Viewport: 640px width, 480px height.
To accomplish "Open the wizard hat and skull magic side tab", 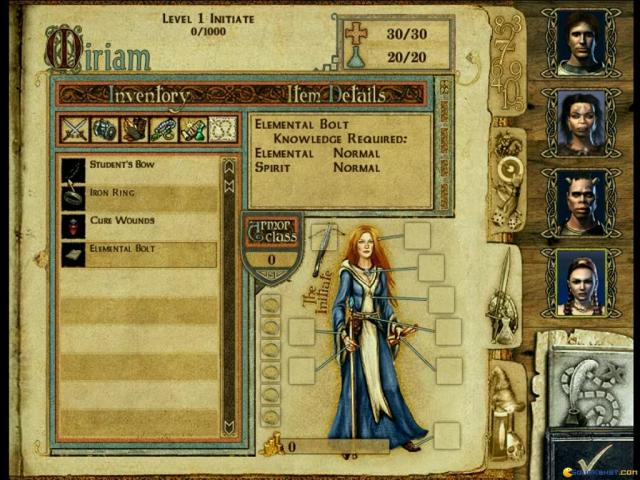I will tap(506, 414).
